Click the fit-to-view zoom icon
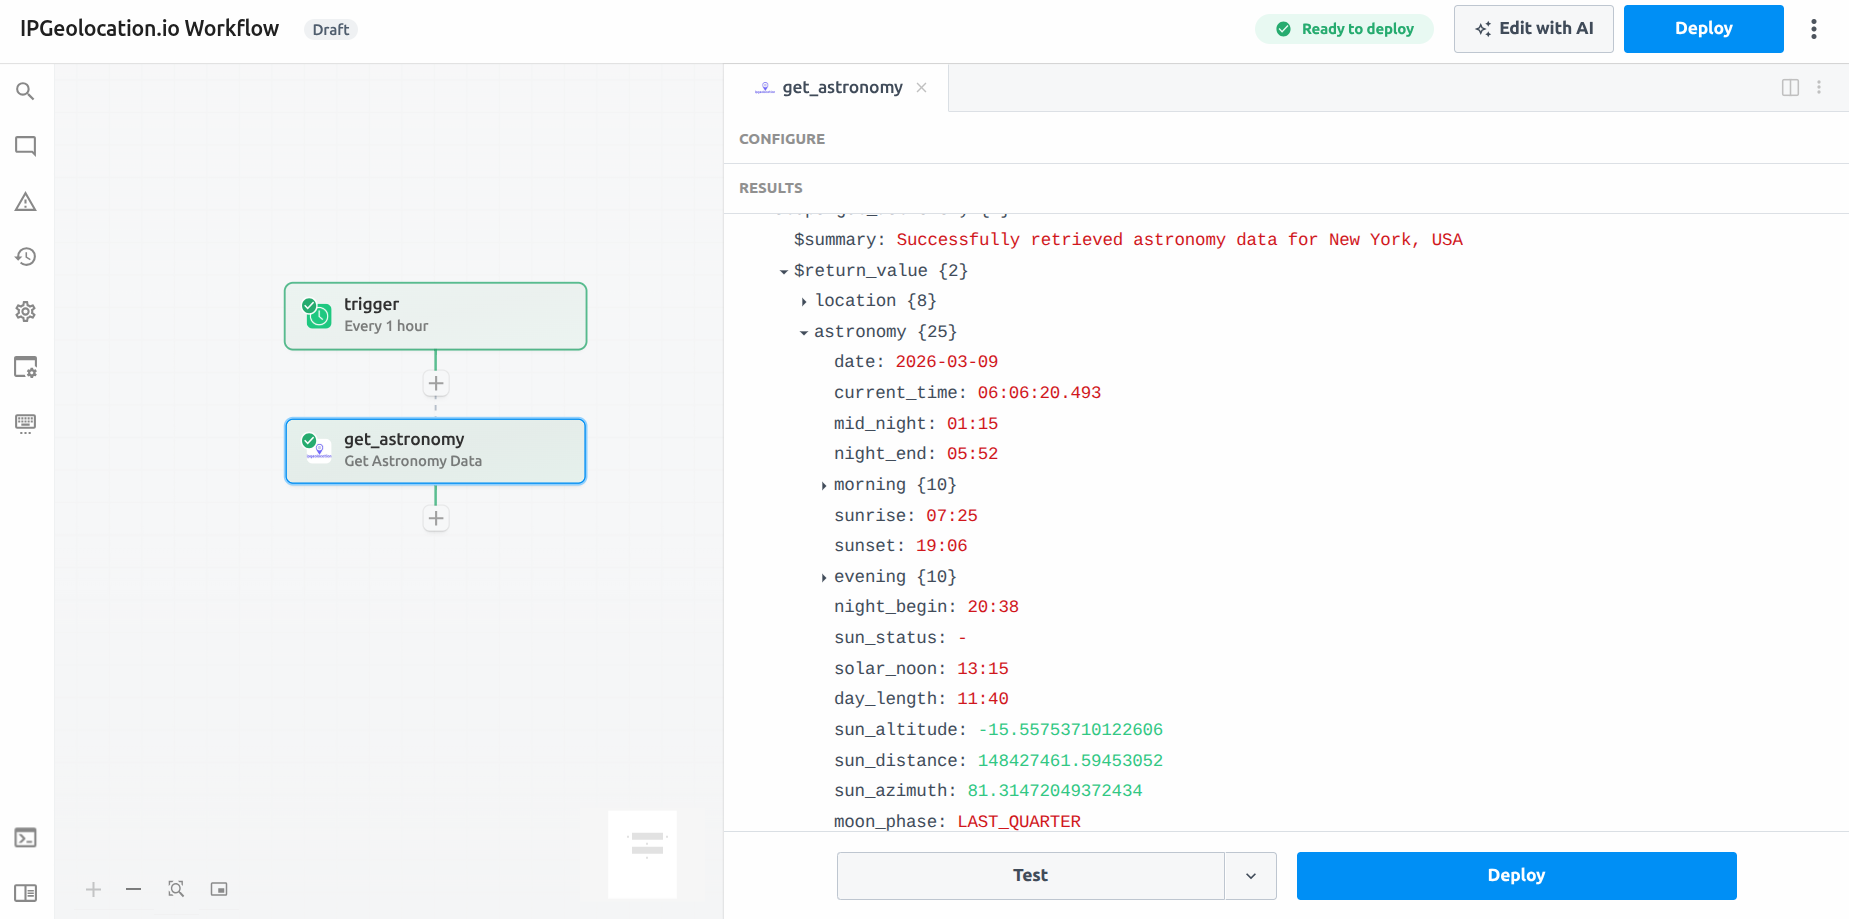This screenshot has height=919, width=1849. [176, 889]
